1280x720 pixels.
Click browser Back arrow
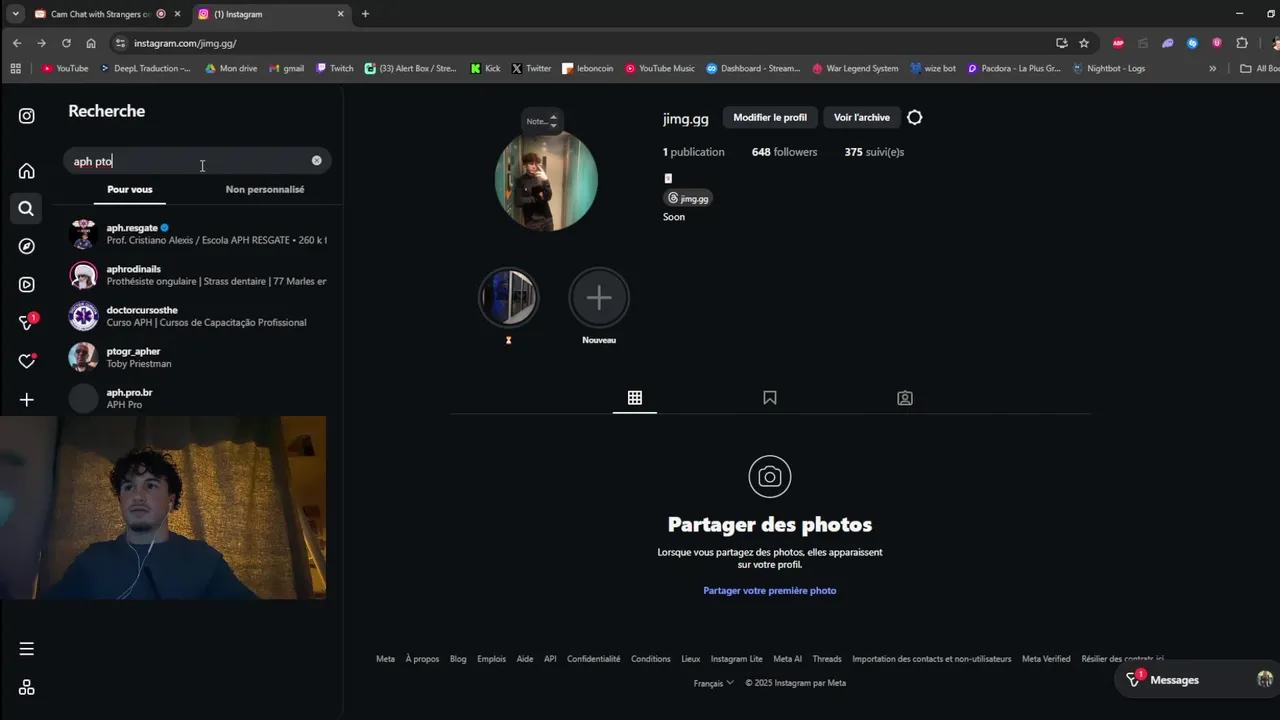pos(17,43)
